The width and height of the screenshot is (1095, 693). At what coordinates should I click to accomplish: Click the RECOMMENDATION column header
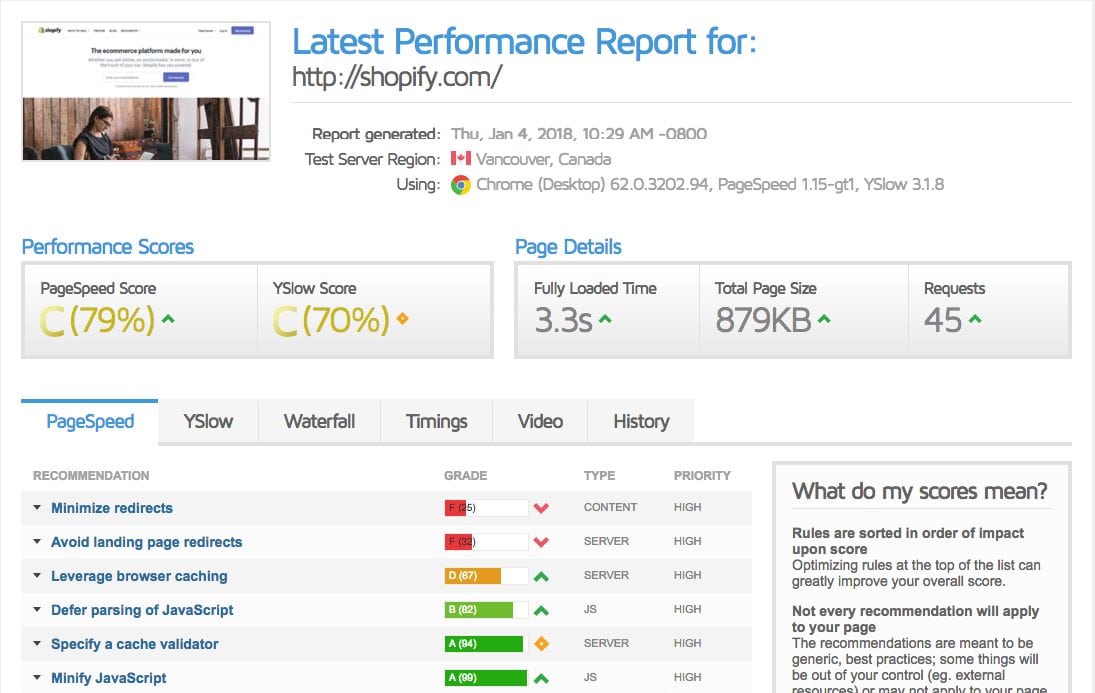tap(91, 476)
